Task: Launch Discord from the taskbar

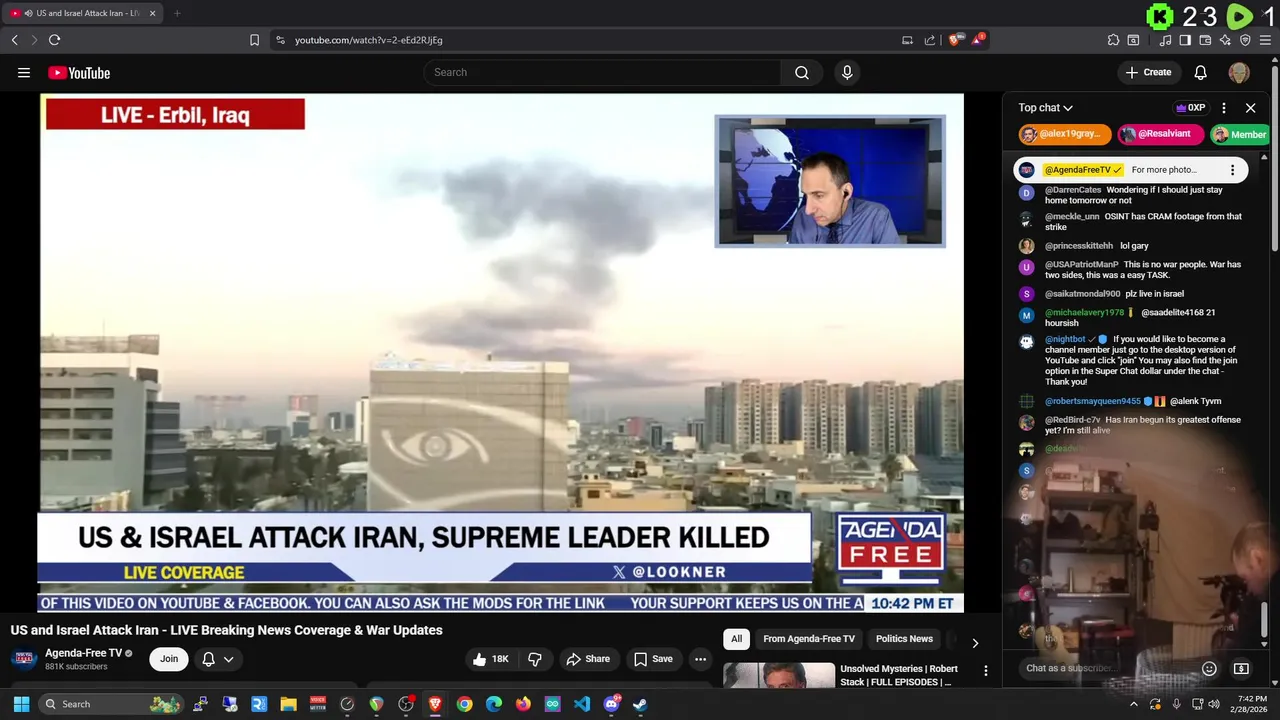Action: click(x=611, y=704)
